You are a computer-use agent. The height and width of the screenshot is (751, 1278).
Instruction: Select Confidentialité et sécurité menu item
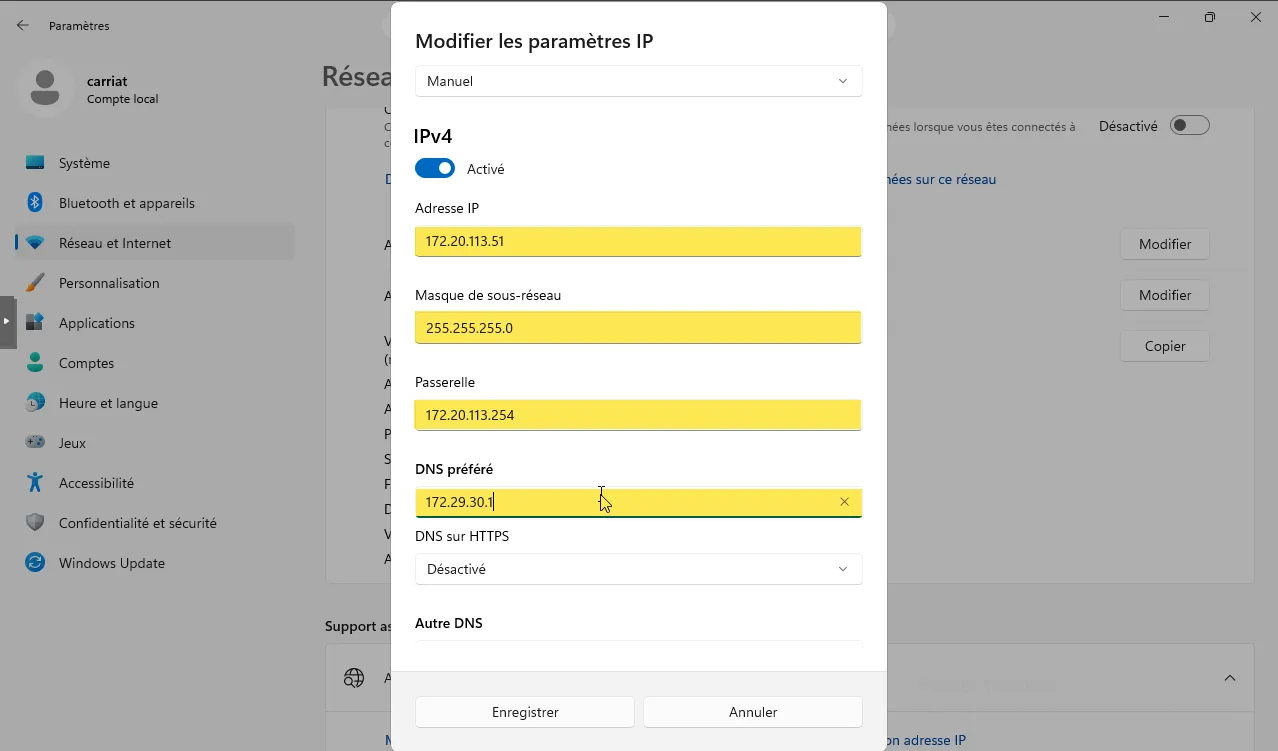[137, 523]
